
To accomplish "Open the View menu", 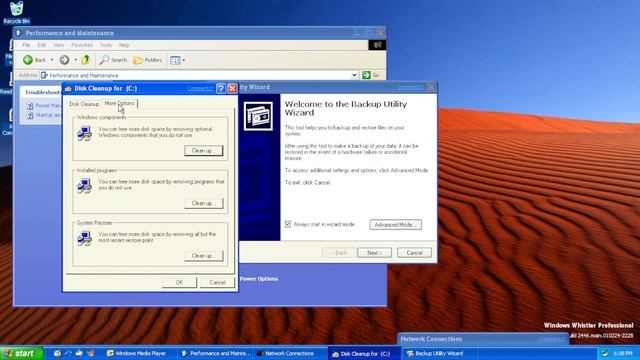I will click(59, 45).
